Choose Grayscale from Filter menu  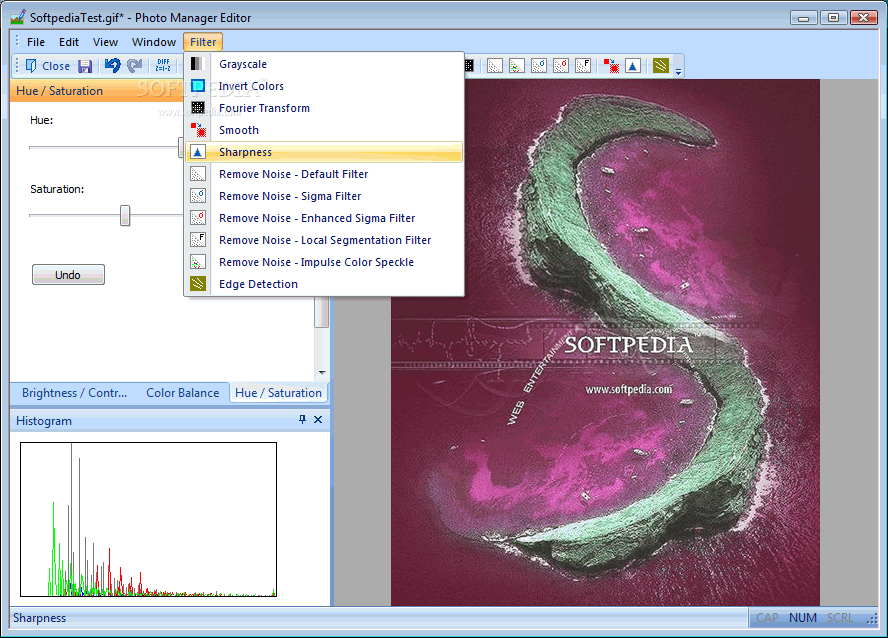tap(324, 64)
